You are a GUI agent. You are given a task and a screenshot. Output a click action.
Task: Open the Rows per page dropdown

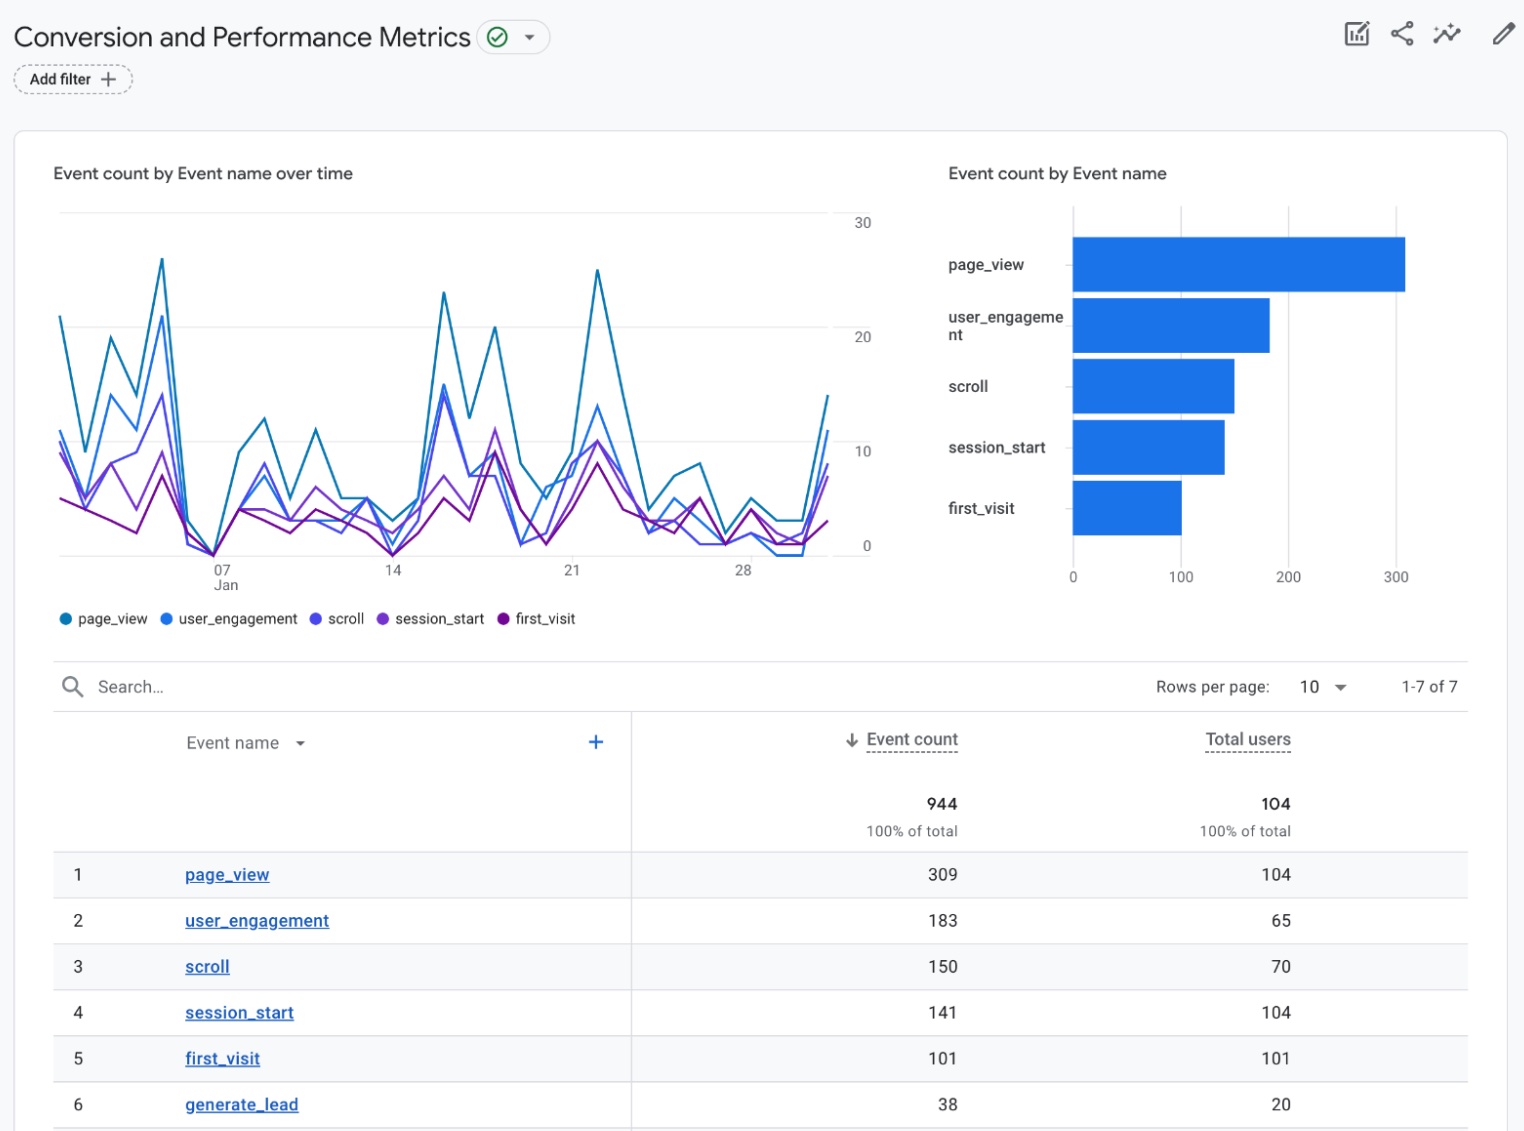pyautogui.click(x=1322, y=686)
